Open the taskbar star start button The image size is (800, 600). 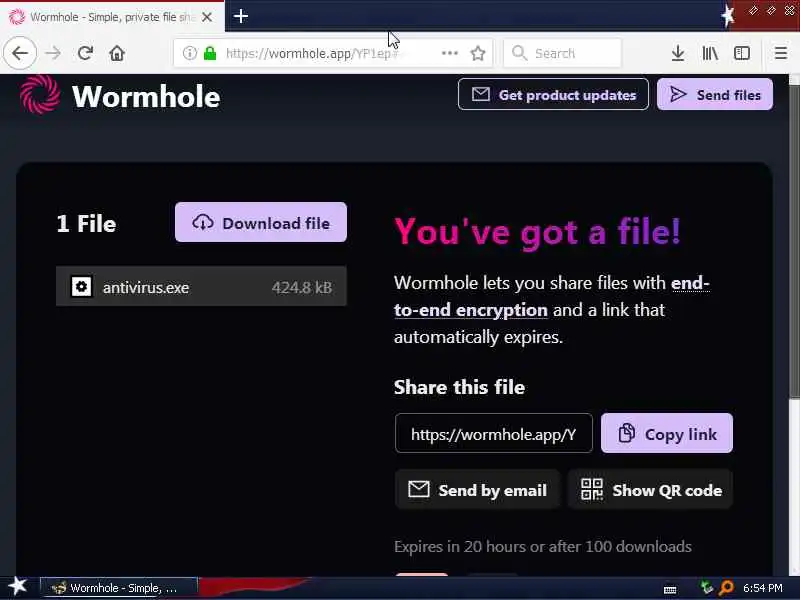coord(18,587)
